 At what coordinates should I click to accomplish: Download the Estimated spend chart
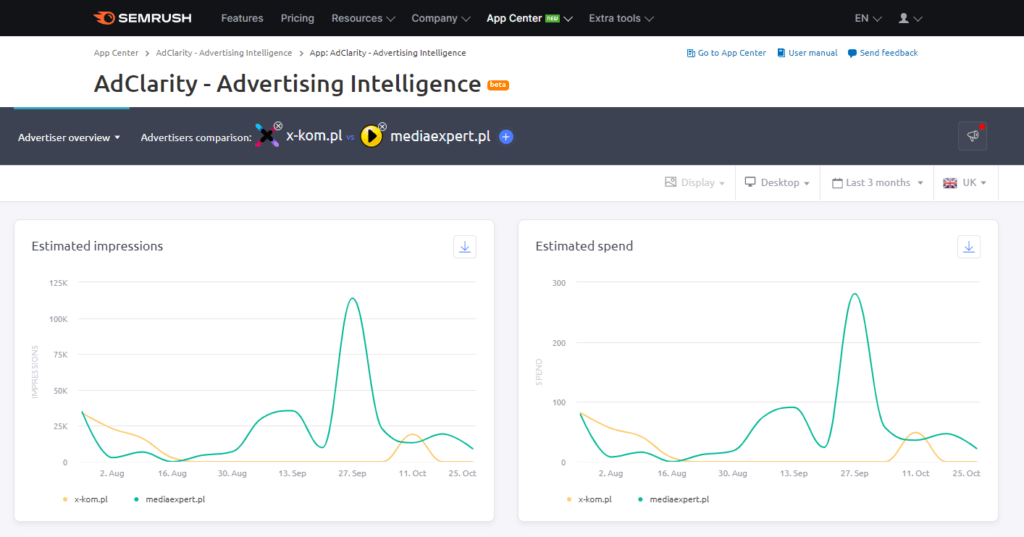click(969, 247)
